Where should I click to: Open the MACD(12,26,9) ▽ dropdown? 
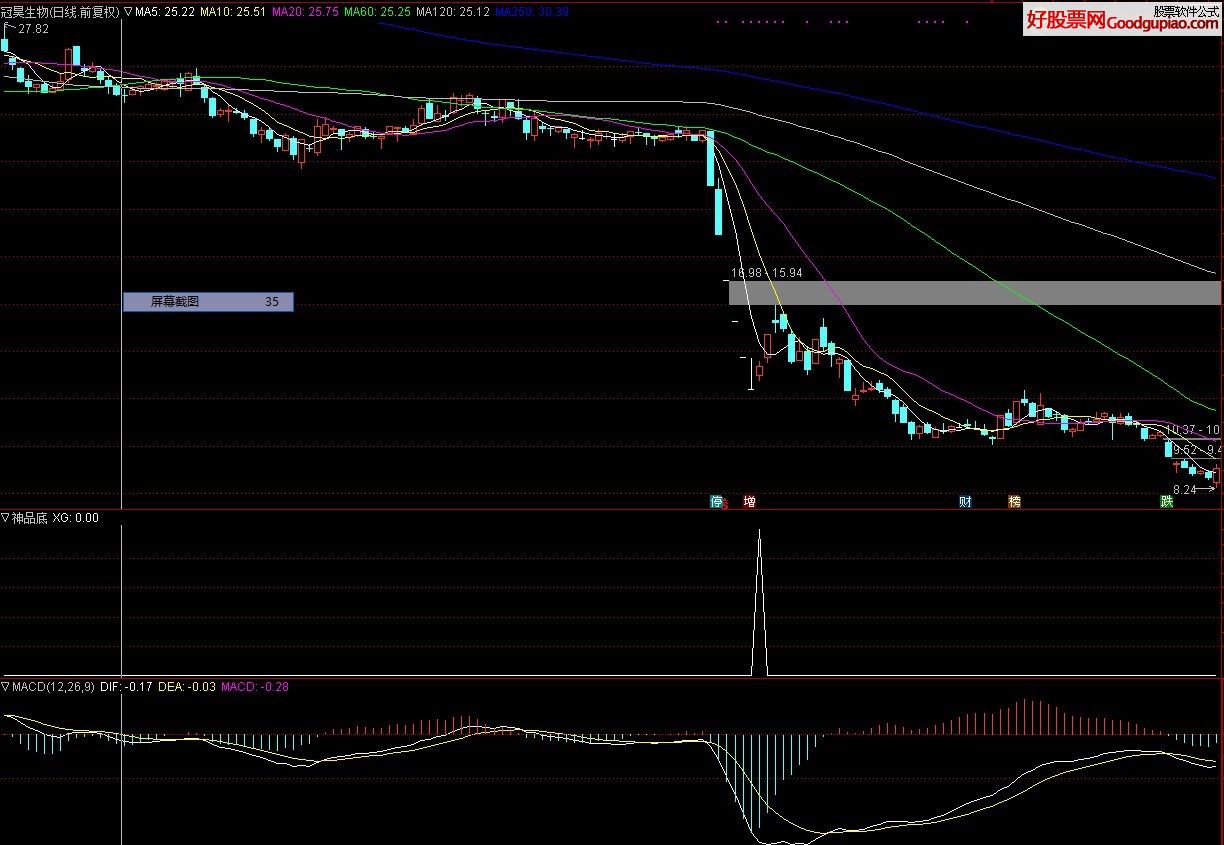pos(5,687)
